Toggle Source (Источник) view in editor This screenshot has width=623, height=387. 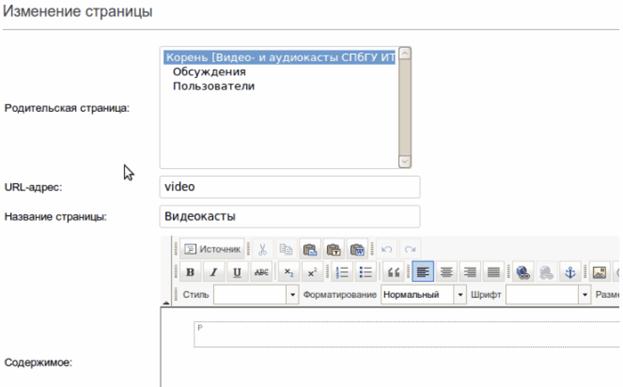212,249
